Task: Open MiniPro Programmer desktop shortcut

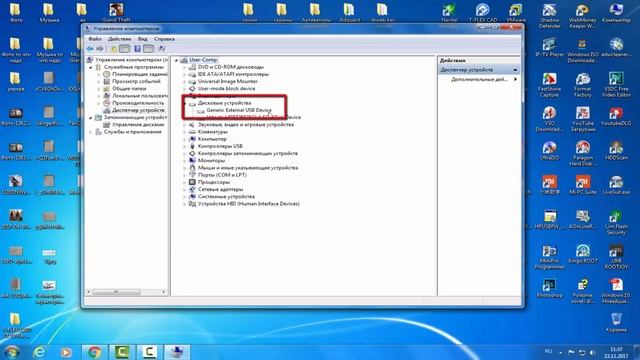Action: pyautogui.click(x=549, y=257)
